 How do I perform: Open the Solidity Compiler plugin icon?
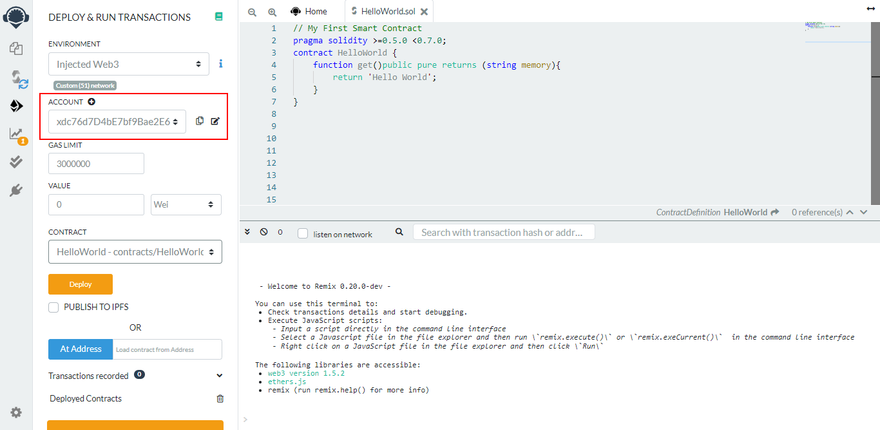click(x=16, y=77)
